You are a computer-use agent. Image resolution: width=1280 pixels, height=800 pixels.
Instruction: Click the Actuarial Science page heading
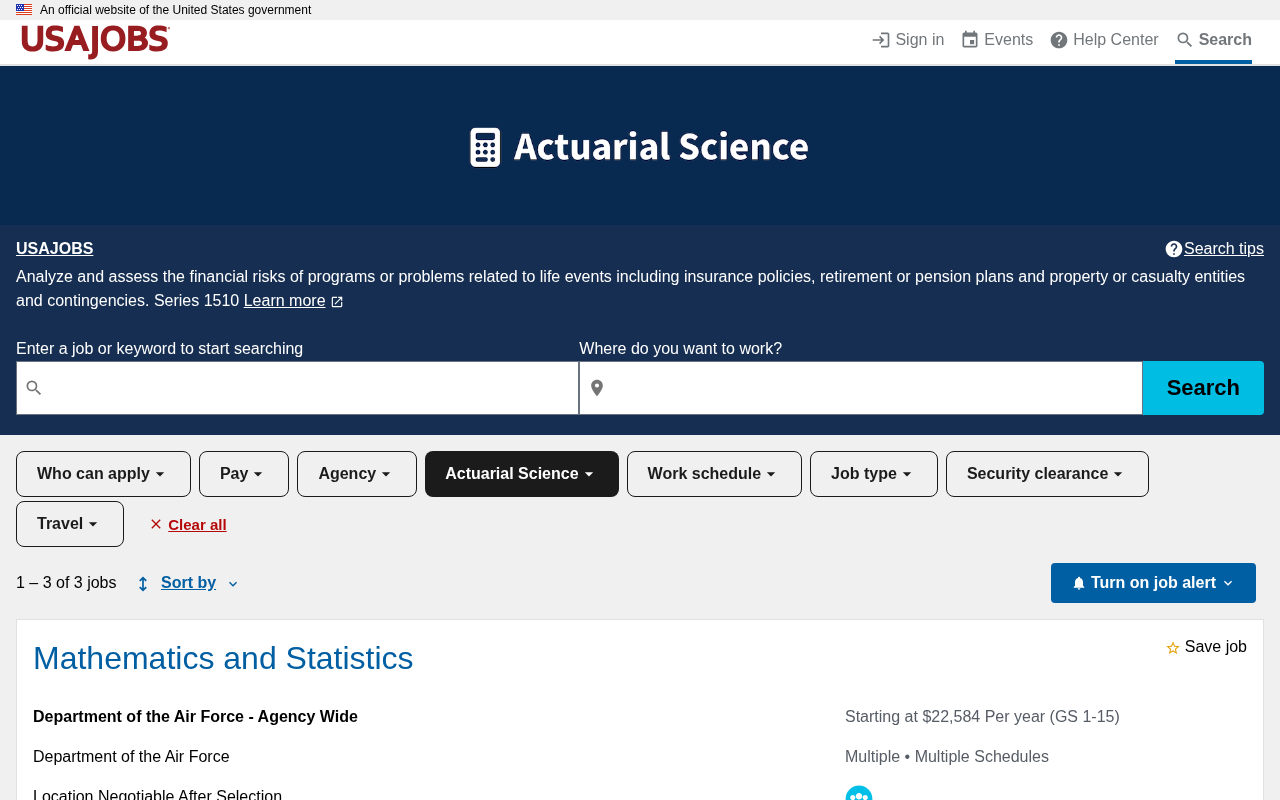coord(661,146)
